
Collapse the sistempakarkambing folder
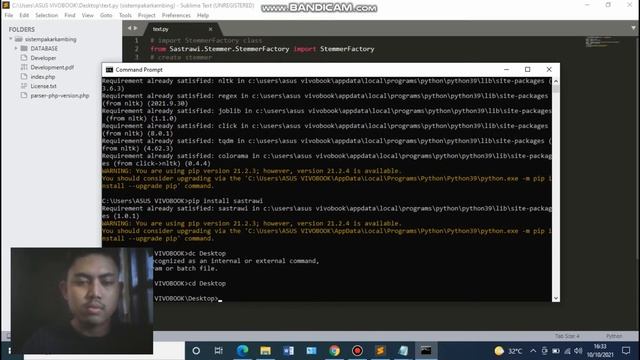pyautogui.click(x=11, y=39)
